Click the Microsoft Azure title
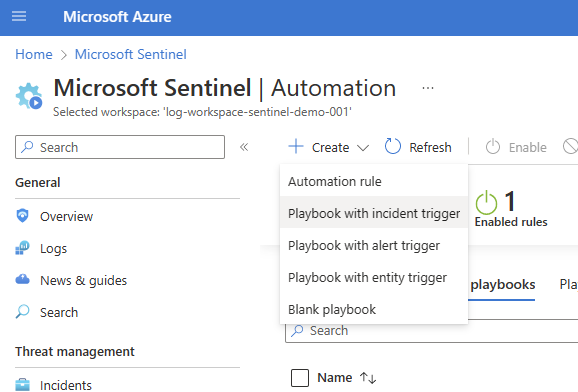 pyautogui.click(x=117, y=17)
